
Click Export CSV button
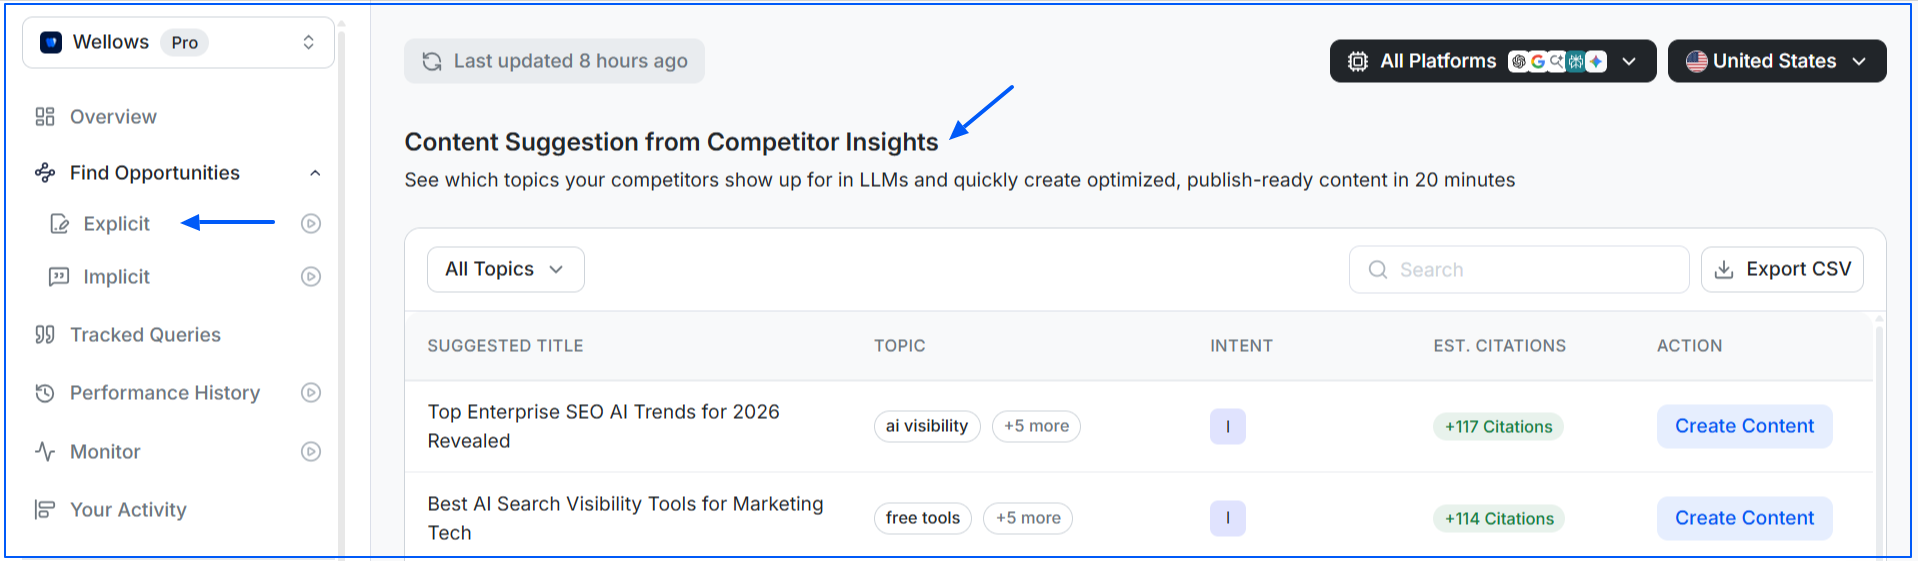(x=1782, y=270)
